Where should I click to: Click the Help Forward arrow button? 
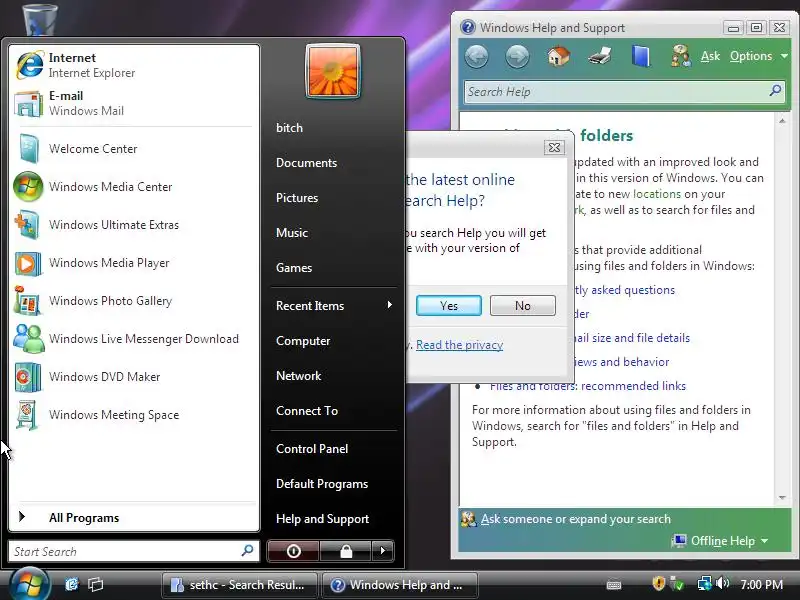(x=517, y=56)
